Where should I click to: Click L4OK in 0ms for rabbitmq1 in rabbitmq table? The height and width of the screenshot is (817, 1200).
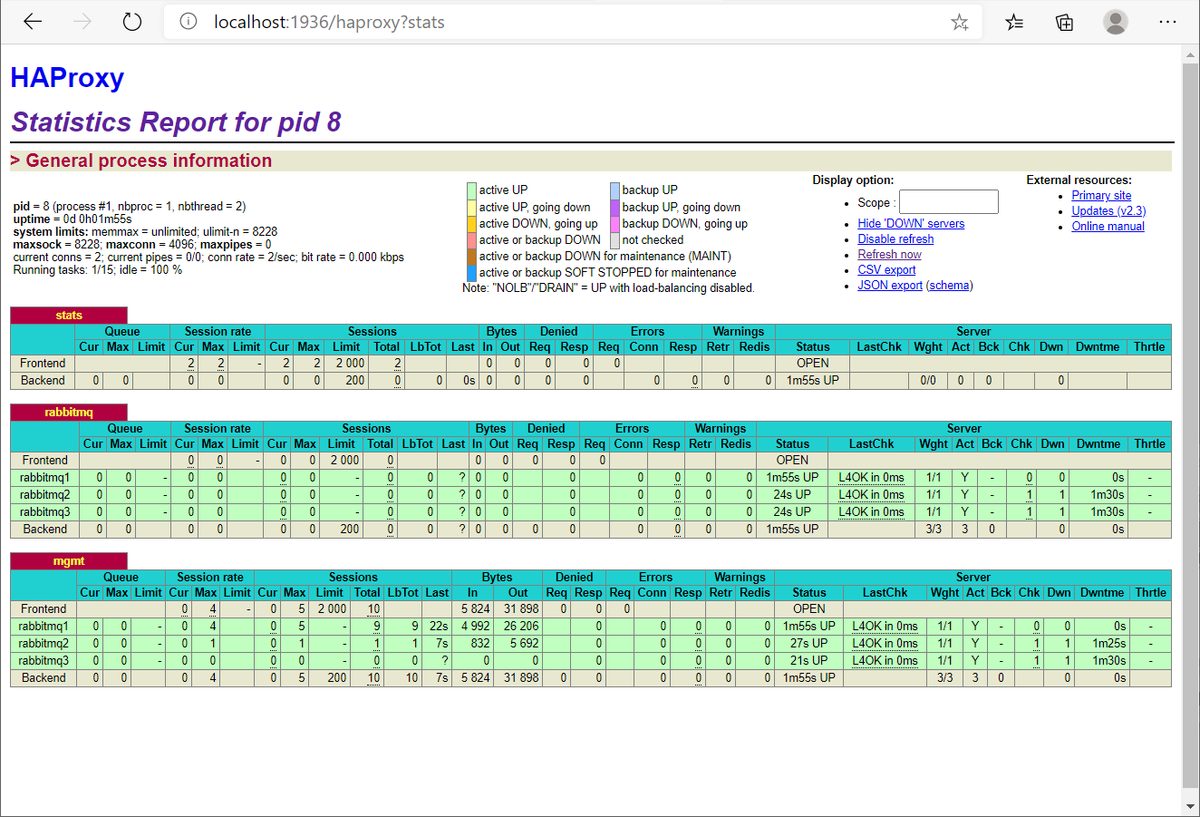click(x=871, y=478)
